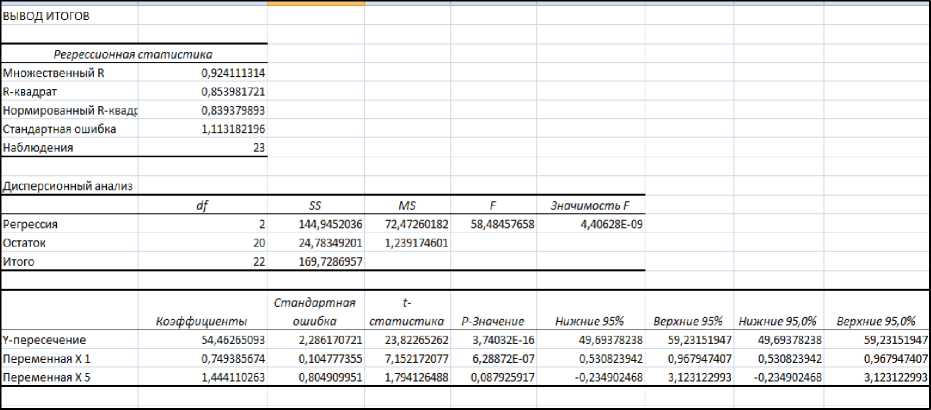This screenshot has height=410, width=931.
Task: Select value 0,924111314
Action: pyautogui.click(x=233, y=74)
